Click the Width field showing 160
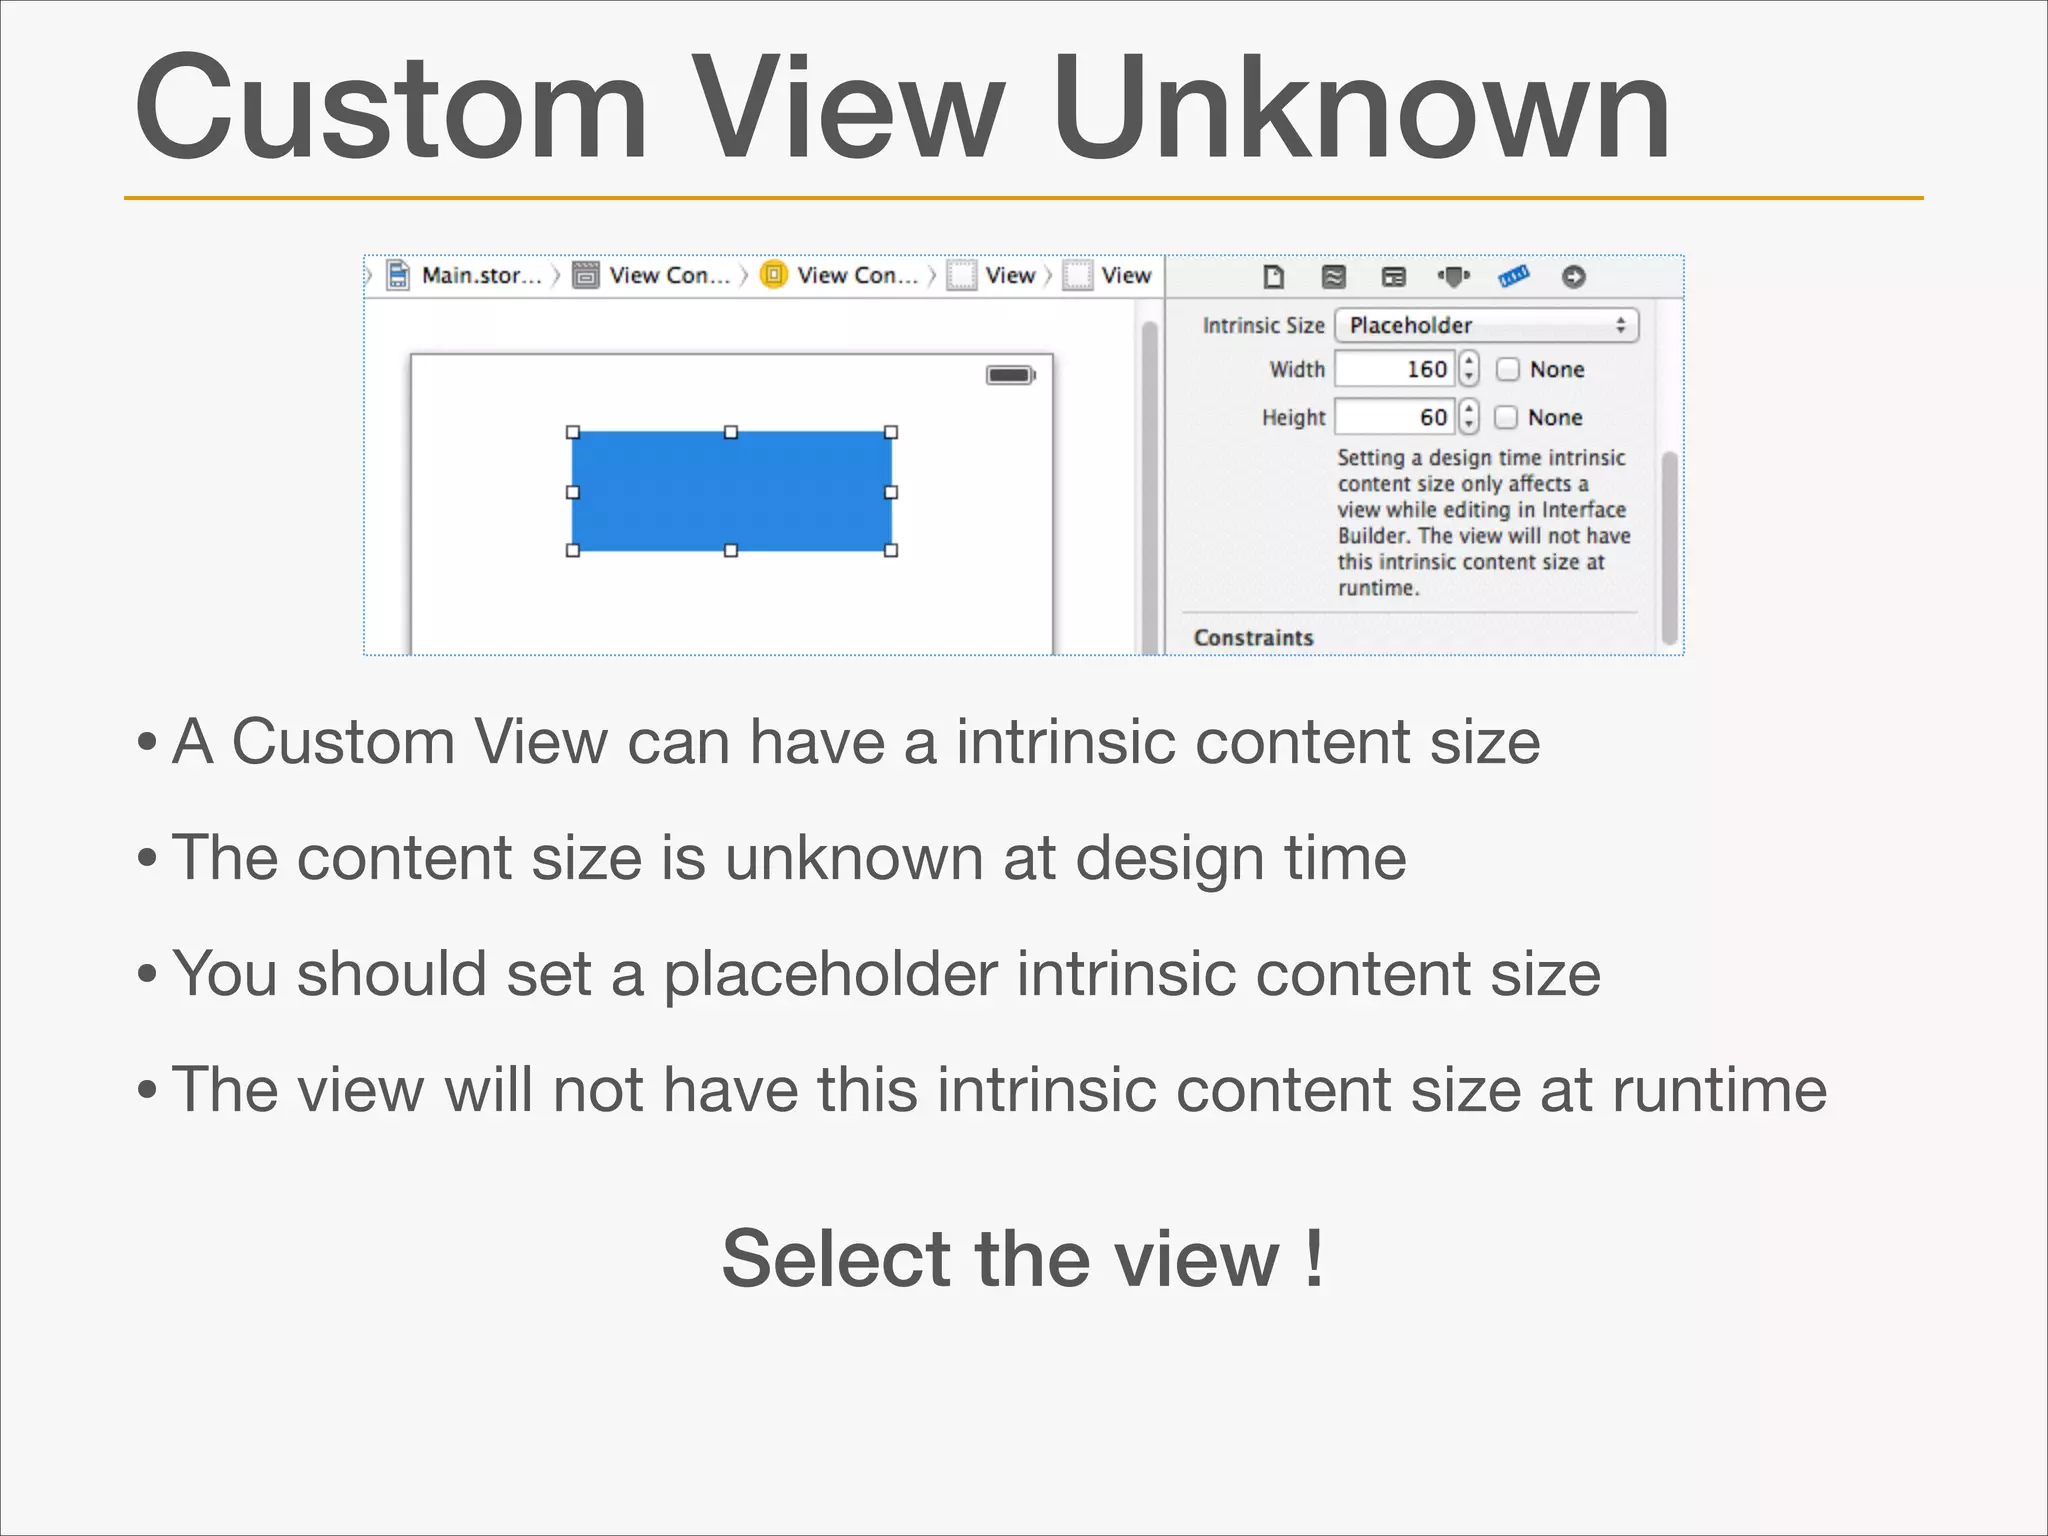Viewport: 2048px width, 1536px height. [1395, 369]
